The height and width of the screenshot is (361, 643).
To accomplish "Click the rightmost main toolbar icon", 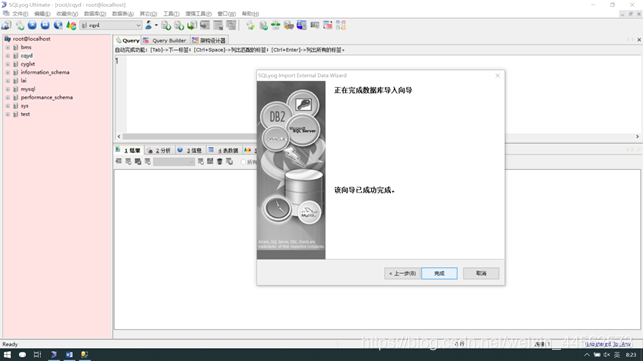I will [341, 25].
